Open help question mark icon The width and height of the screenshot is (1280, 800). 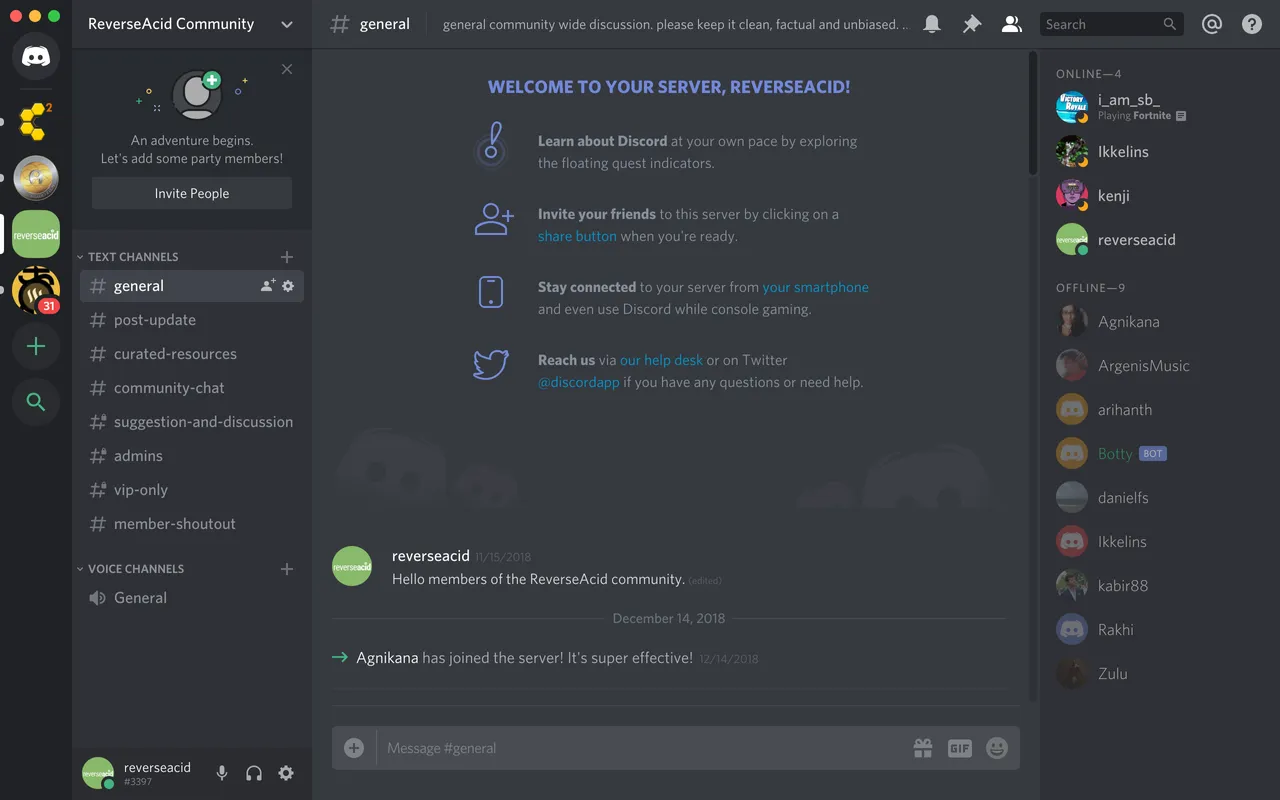[1252, 24]
